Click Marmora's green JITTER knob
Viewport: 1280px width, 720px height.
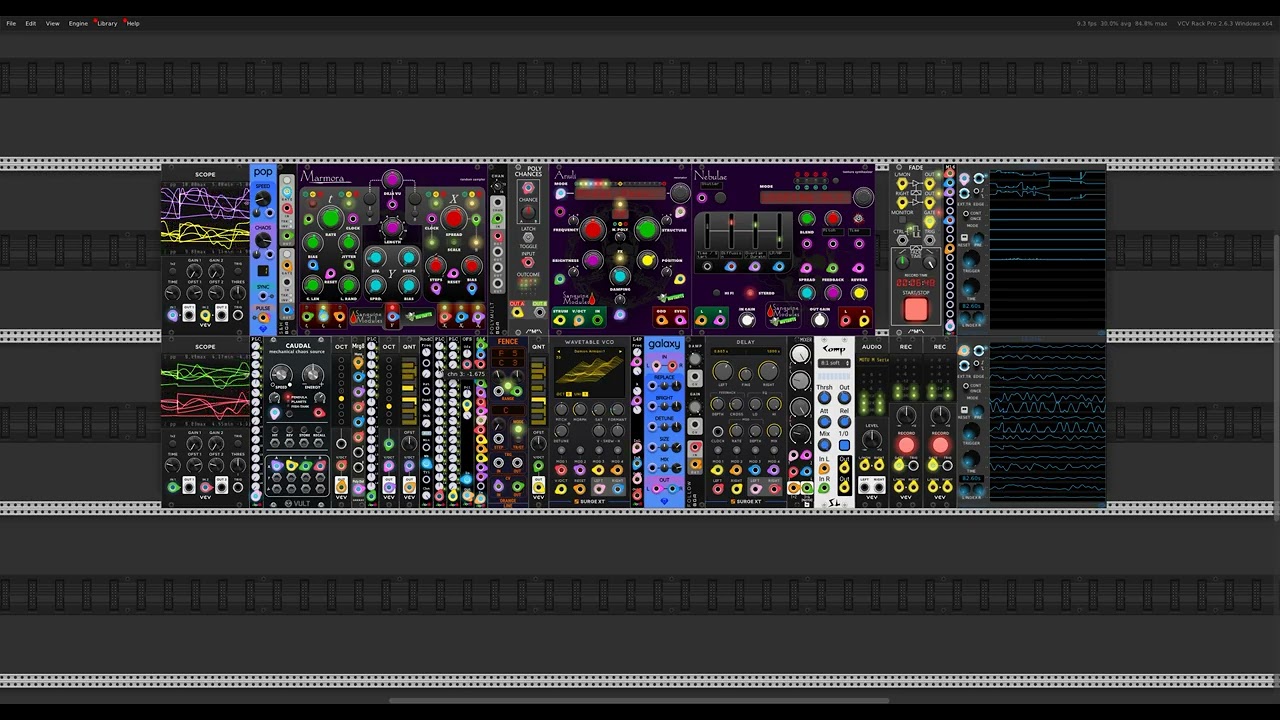(x=349, y=242)
